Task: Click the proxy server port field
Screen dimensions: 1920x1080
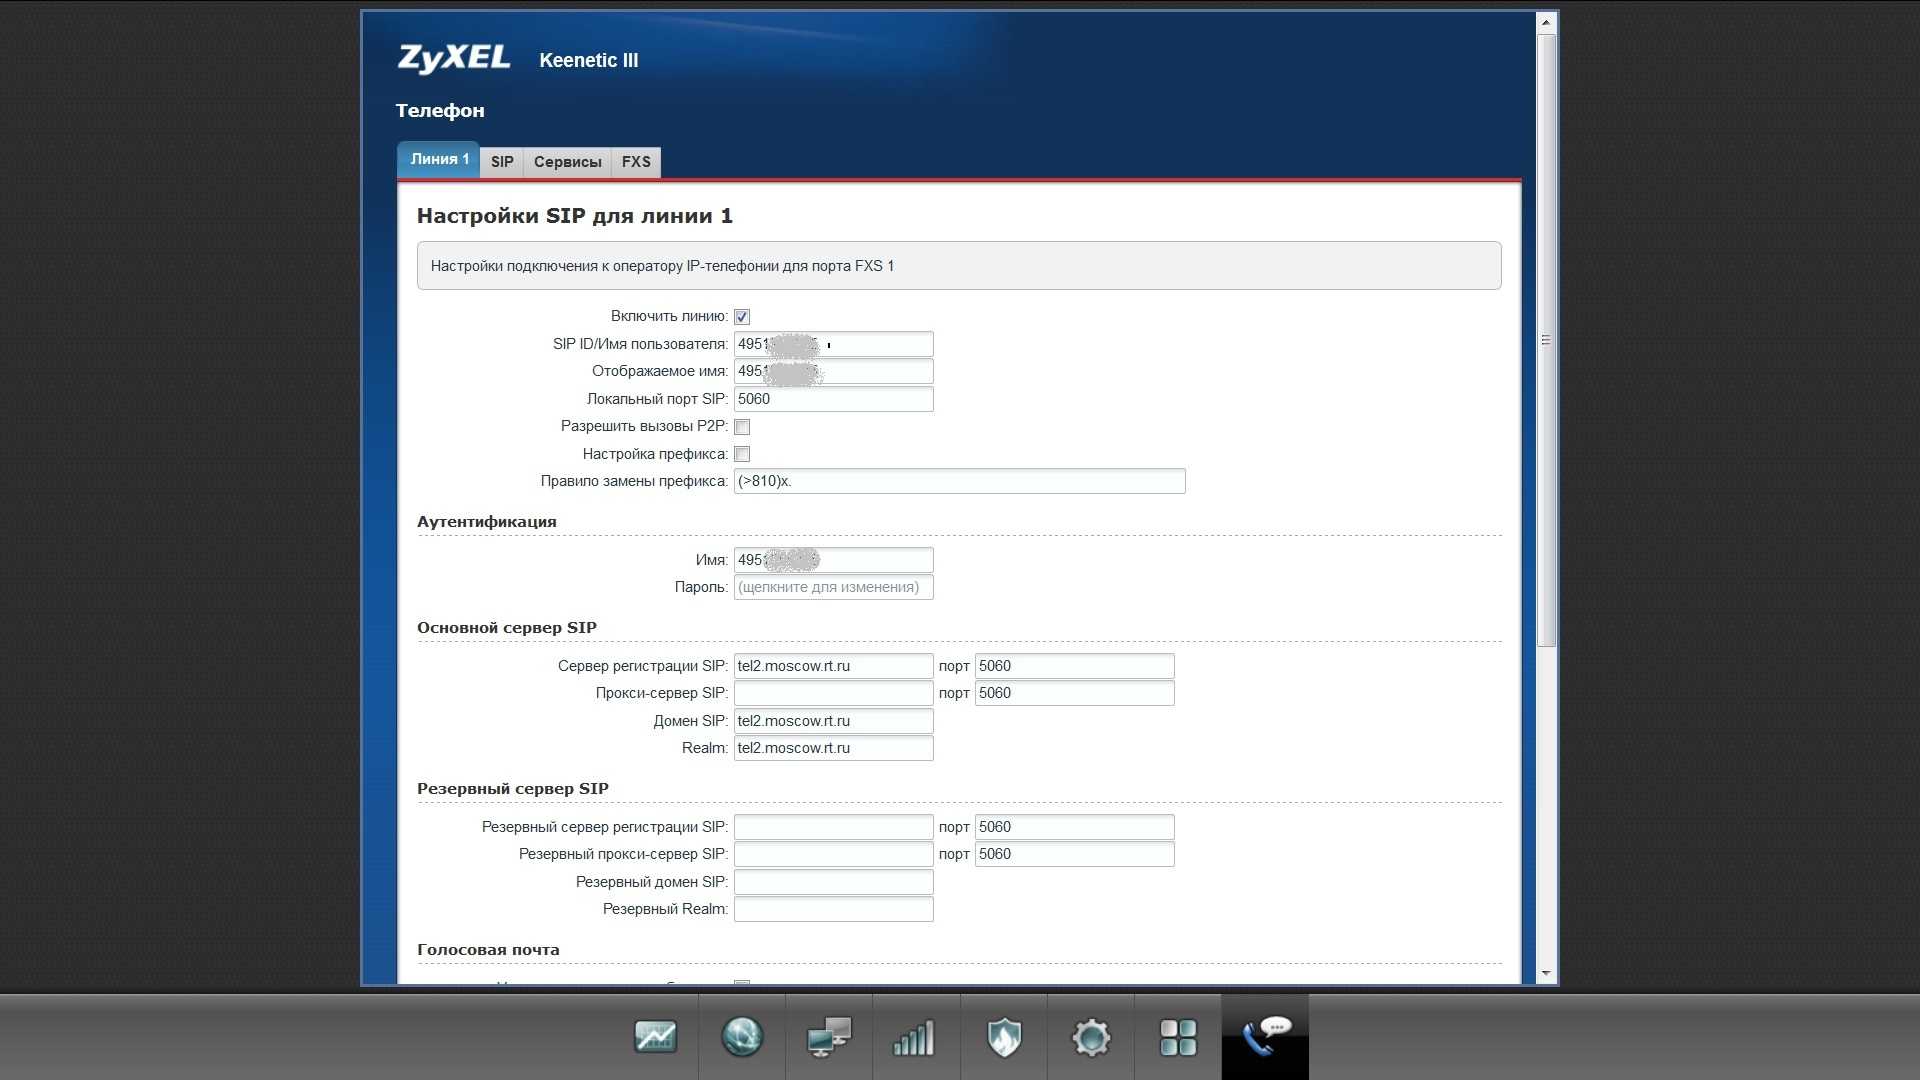Action: tap(1075, 693)
